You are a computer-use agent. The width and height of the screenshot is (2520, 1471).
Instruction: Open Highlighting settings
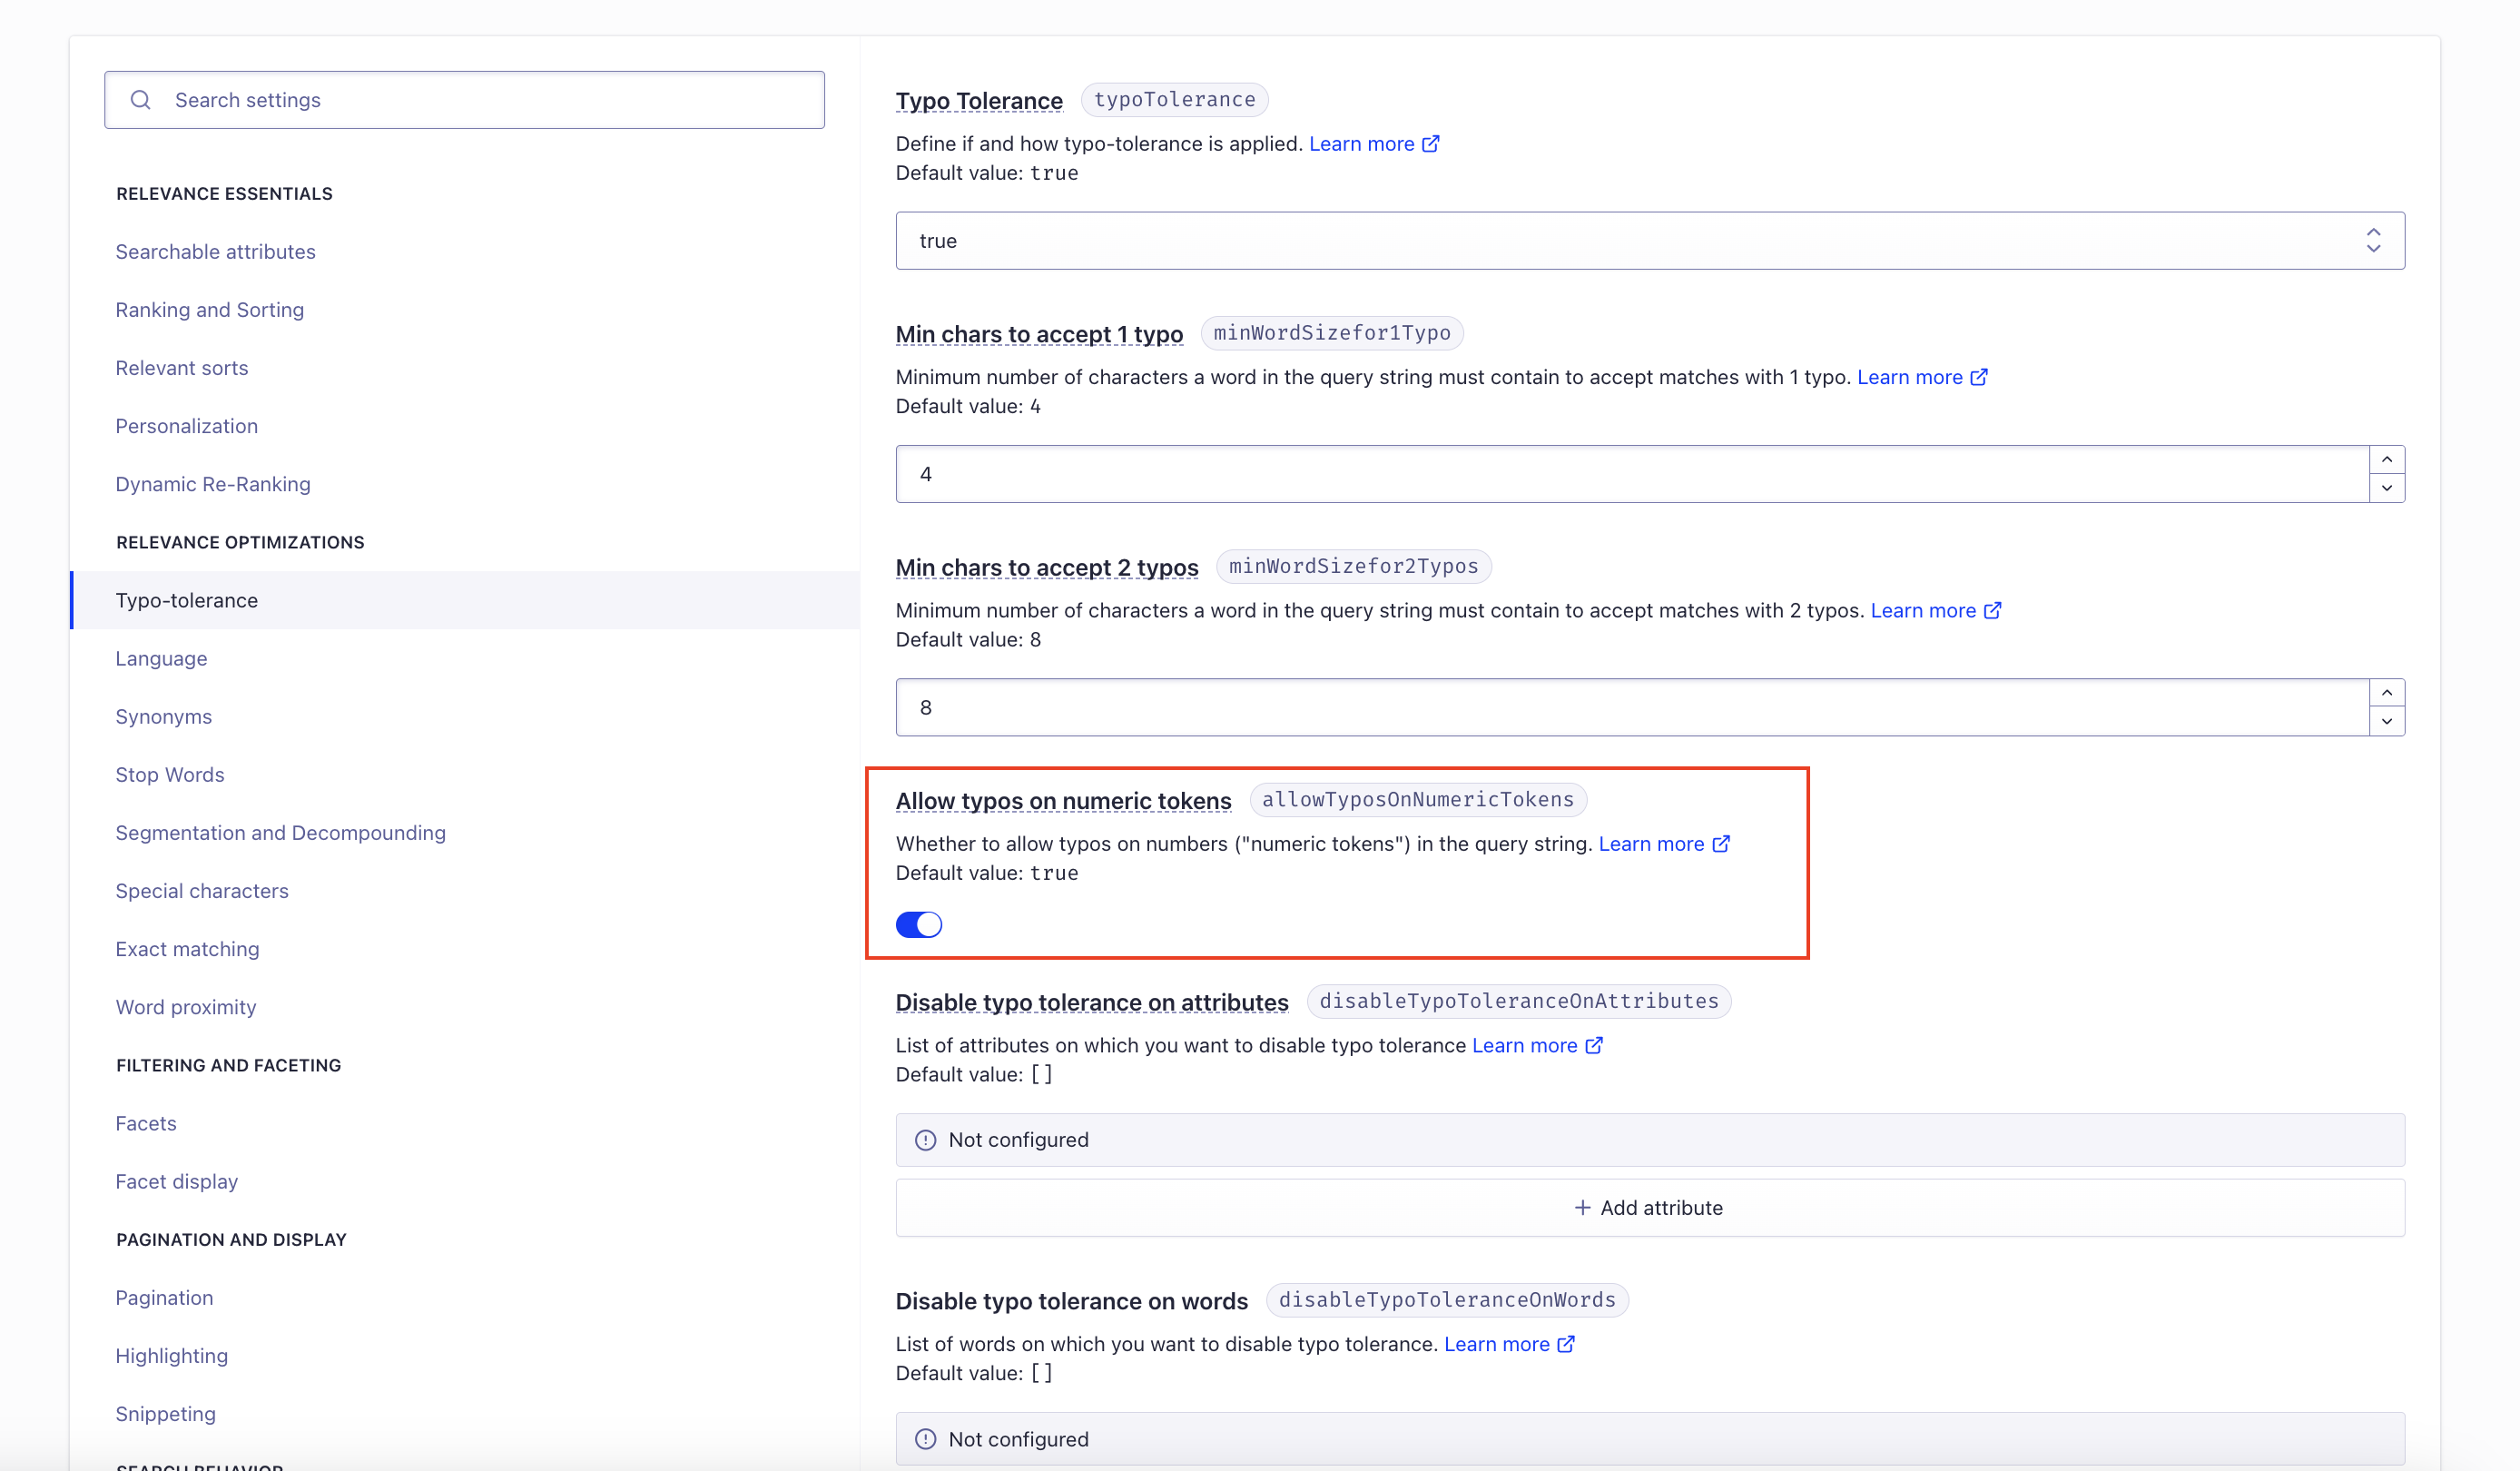tap(172, 1356)
